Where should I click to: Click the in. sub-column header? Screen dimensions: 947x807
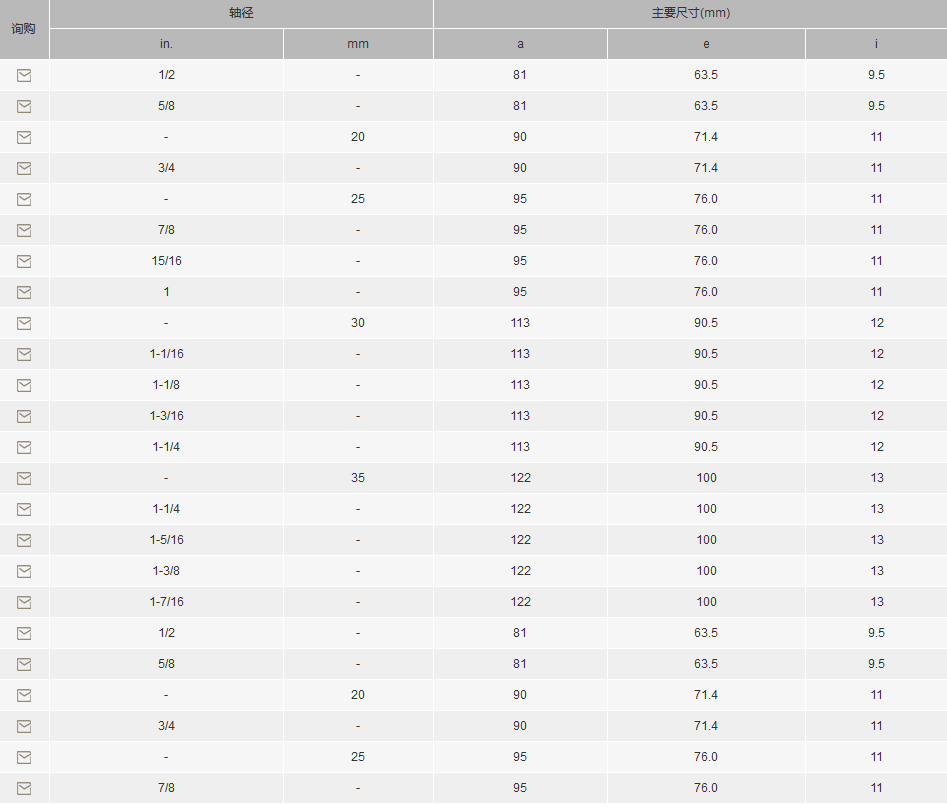(166, 44)
